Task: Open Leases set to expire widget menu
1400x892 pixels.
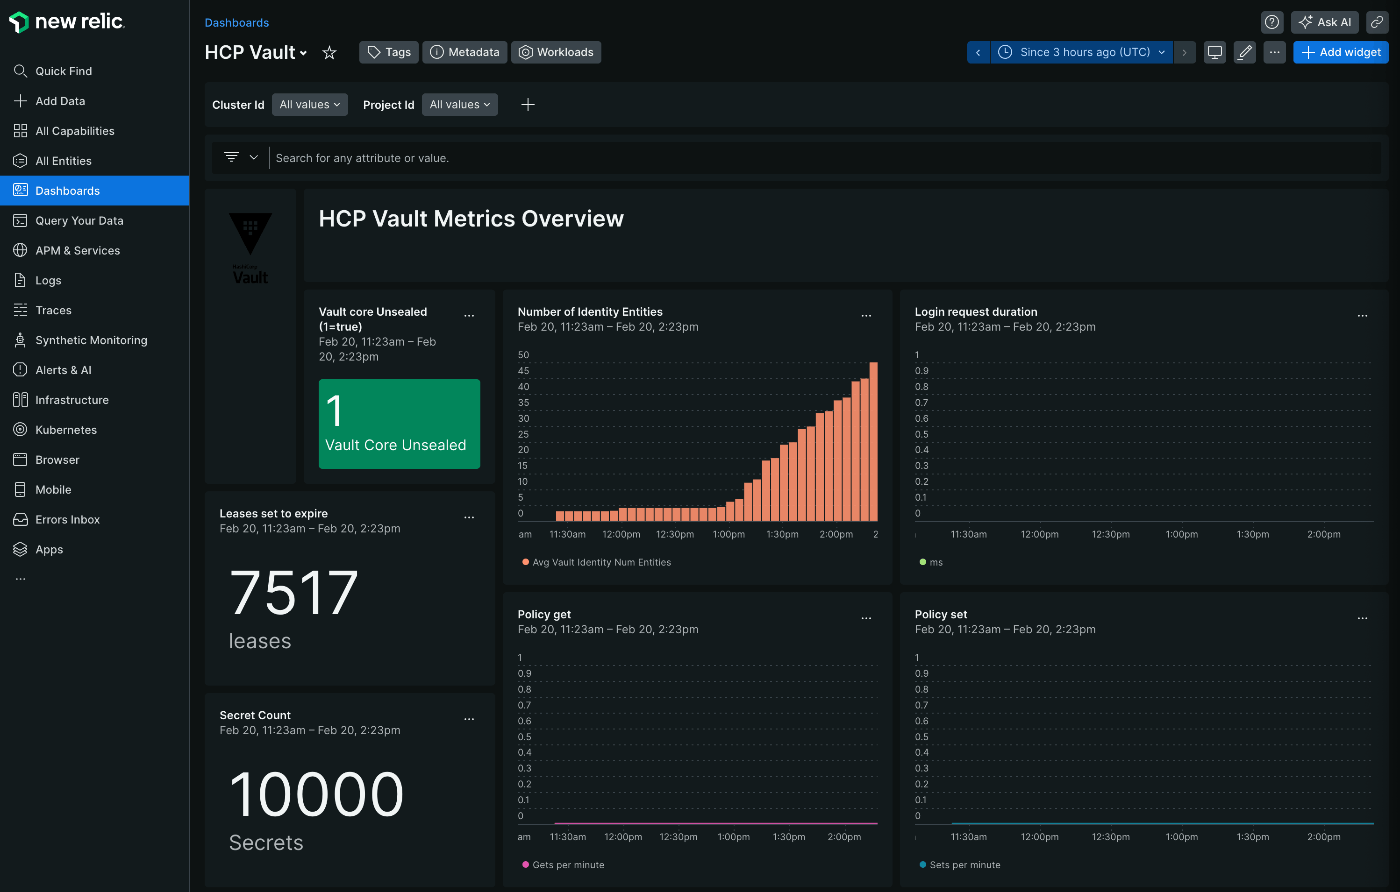Action: 469,518
